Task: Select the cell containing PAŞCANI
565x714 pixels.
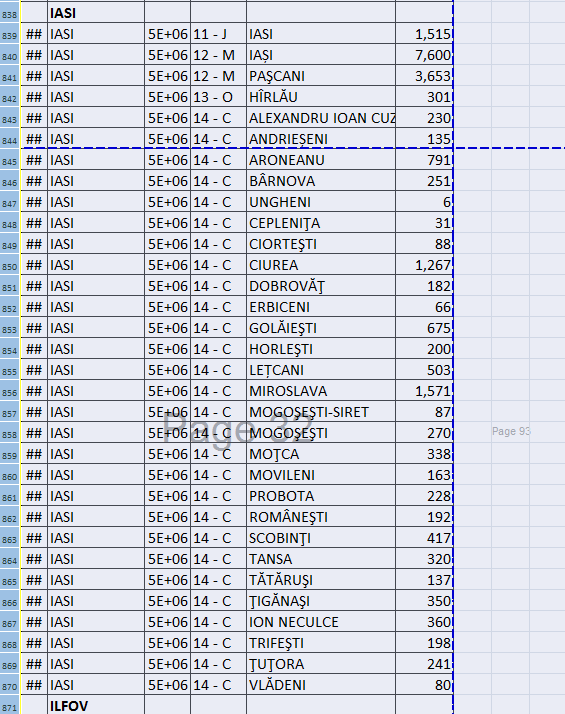Action: click(321, 76)
